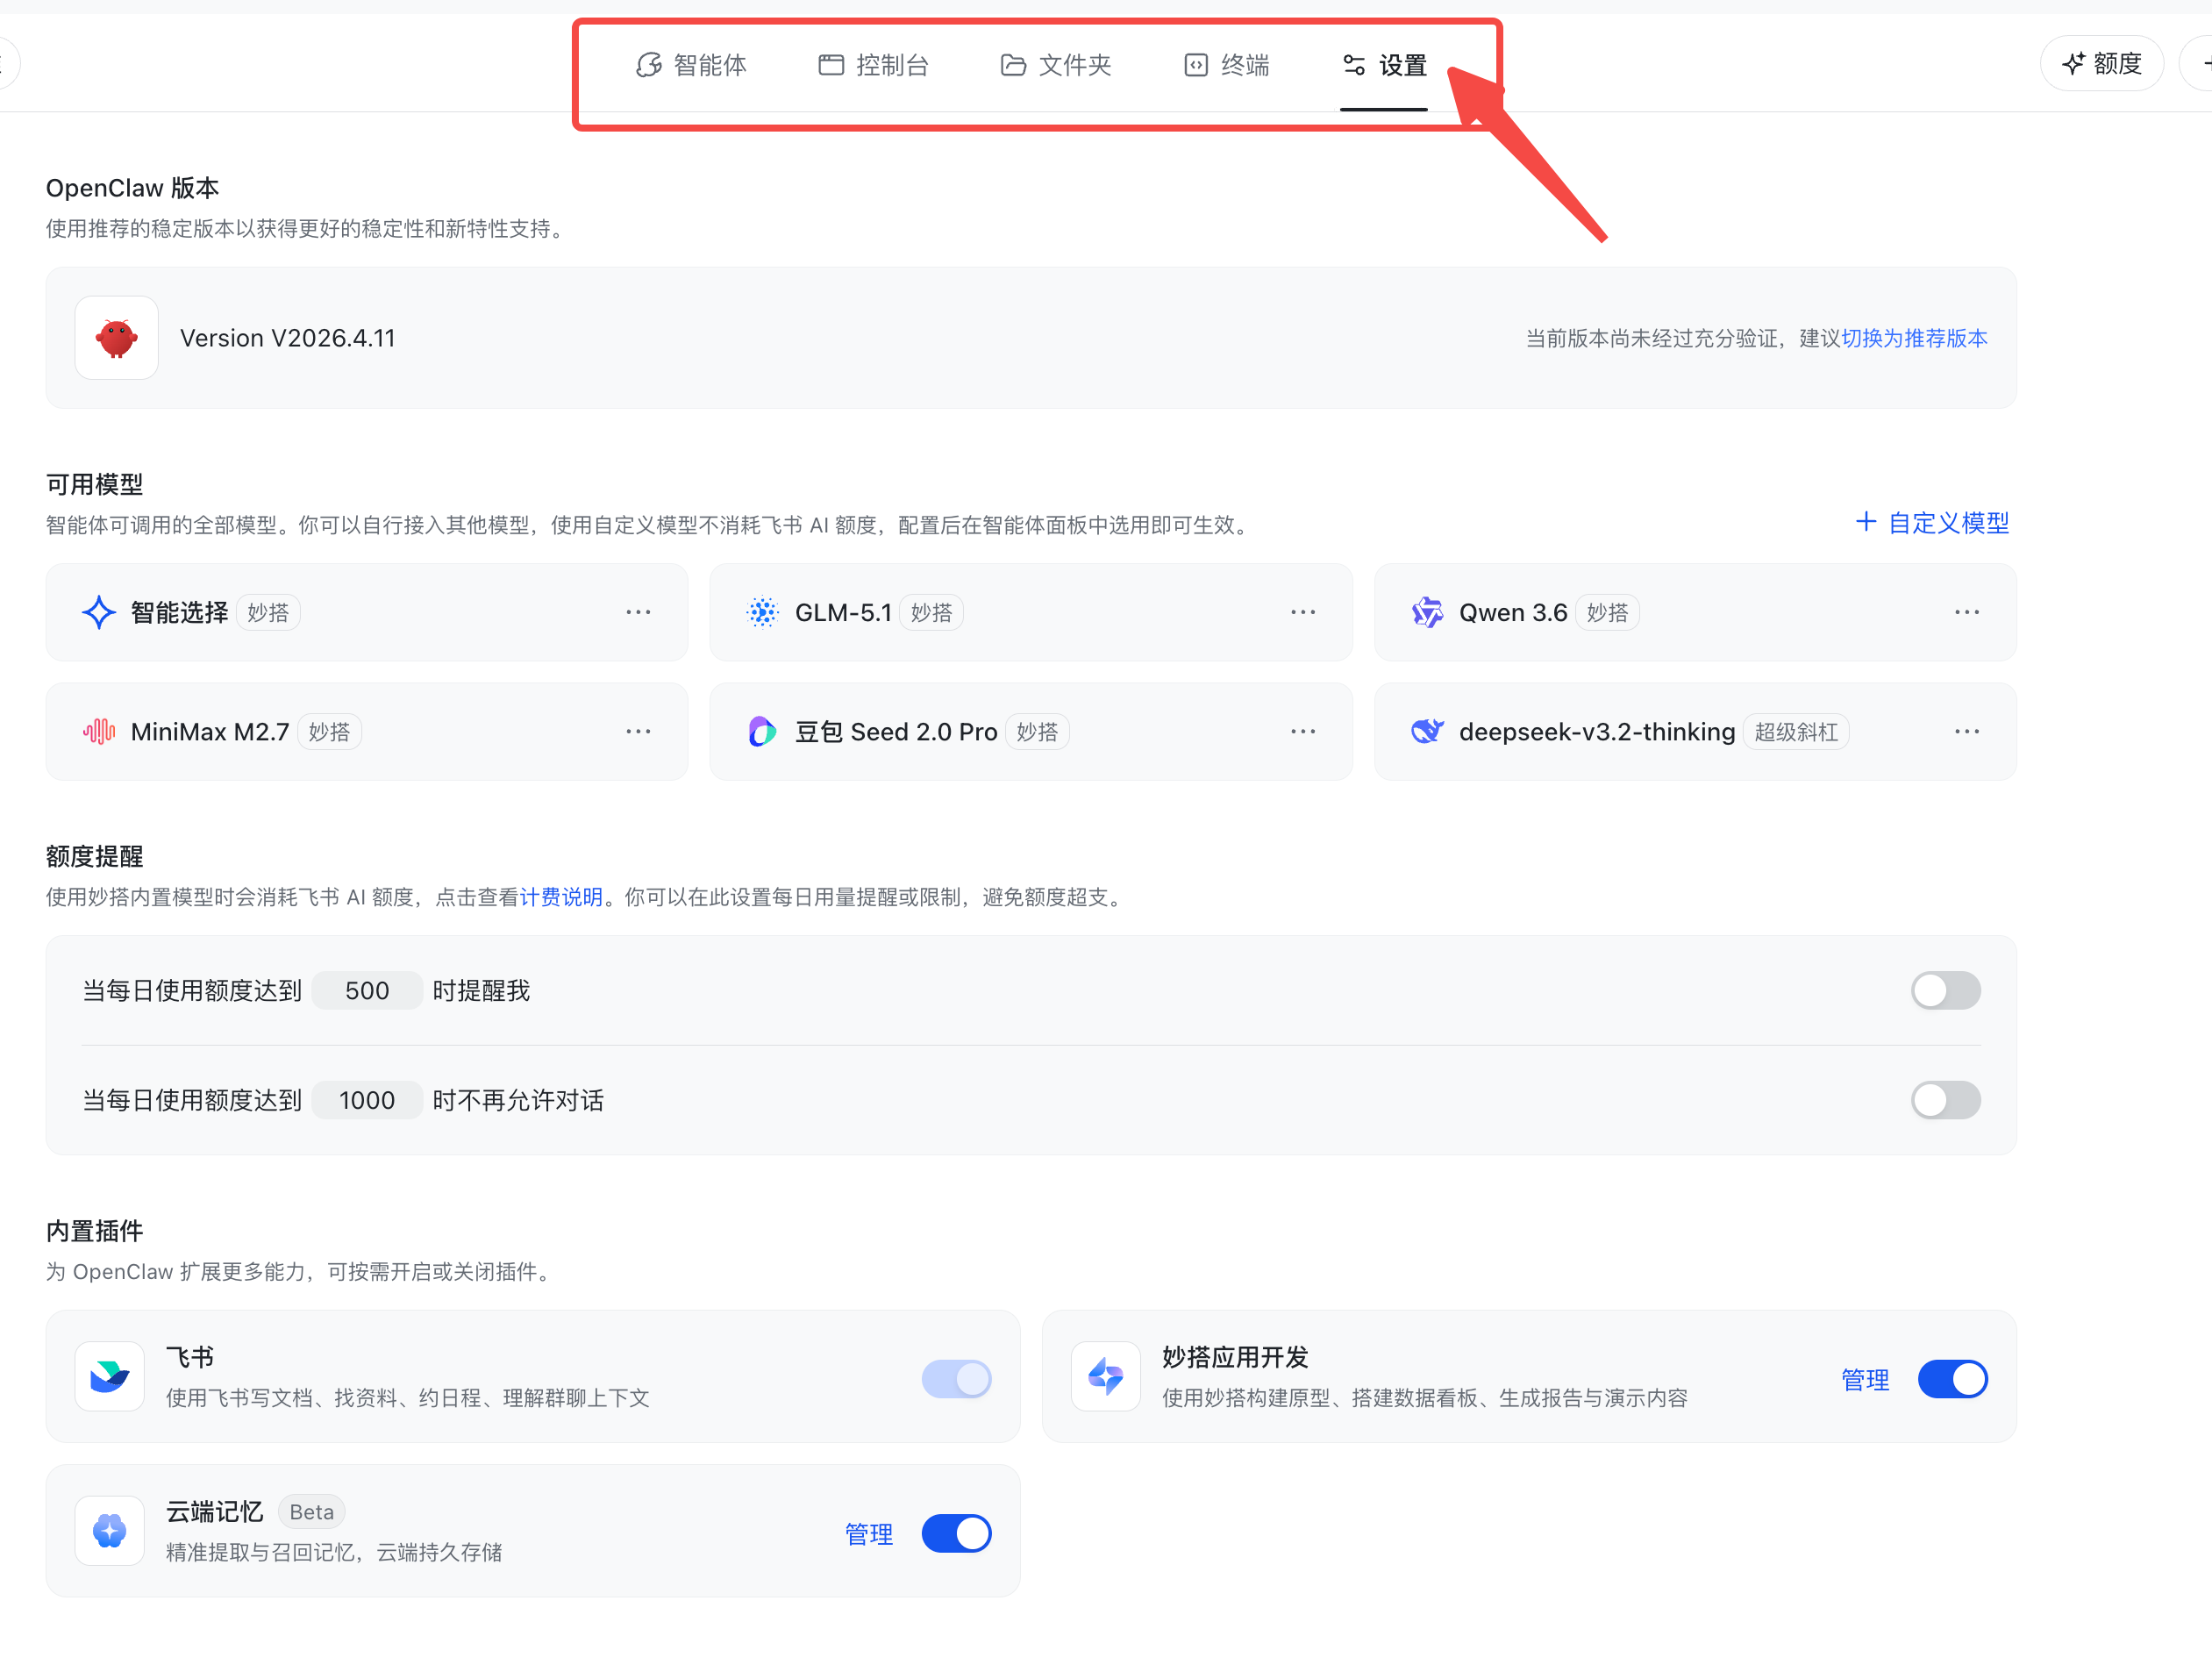This screenshot has width=2212, height=1672.
Task: Open more options for GLM-5.1 model
Action: coord(1302,612)
